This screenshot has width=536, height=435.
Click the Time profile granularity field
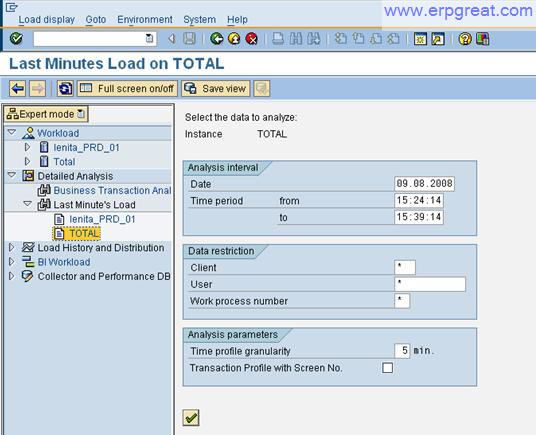pyautogui.click(x=402, y=351)
